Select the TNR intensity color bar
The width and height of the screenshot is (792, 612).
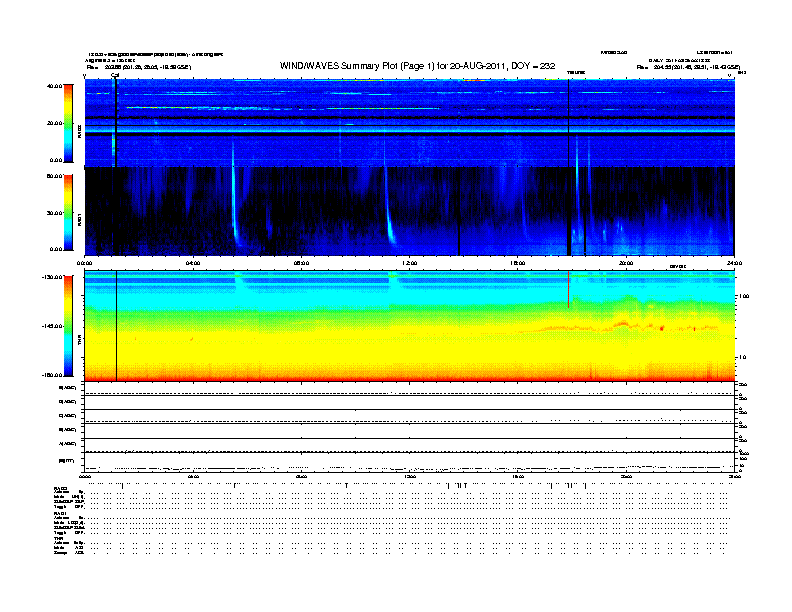pyautogui.click(x=68, y=326)
